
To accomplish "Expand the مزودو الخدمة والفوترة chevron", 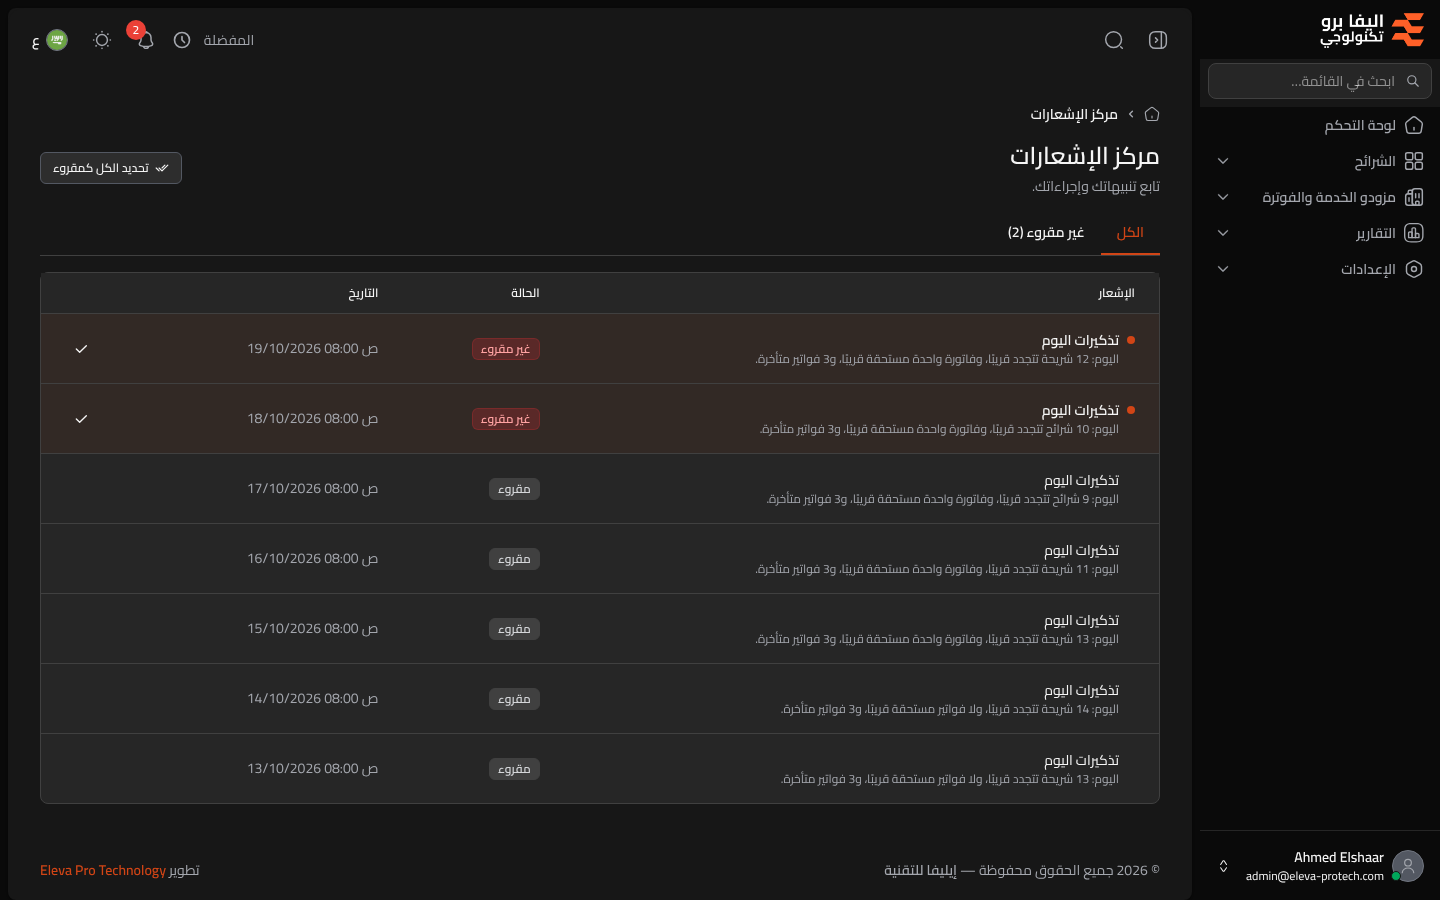I will point(1223,197).
